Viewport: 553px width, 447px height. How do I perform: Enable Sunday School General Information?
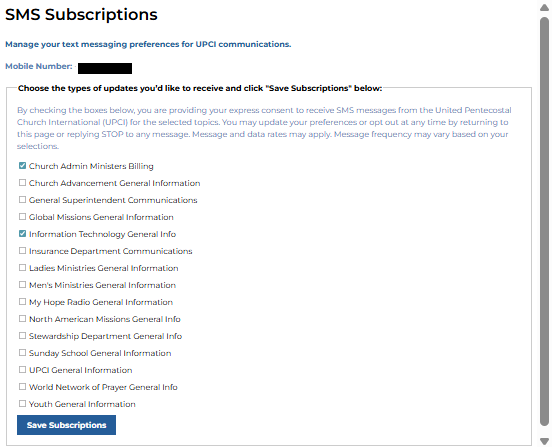click(22, 352)
